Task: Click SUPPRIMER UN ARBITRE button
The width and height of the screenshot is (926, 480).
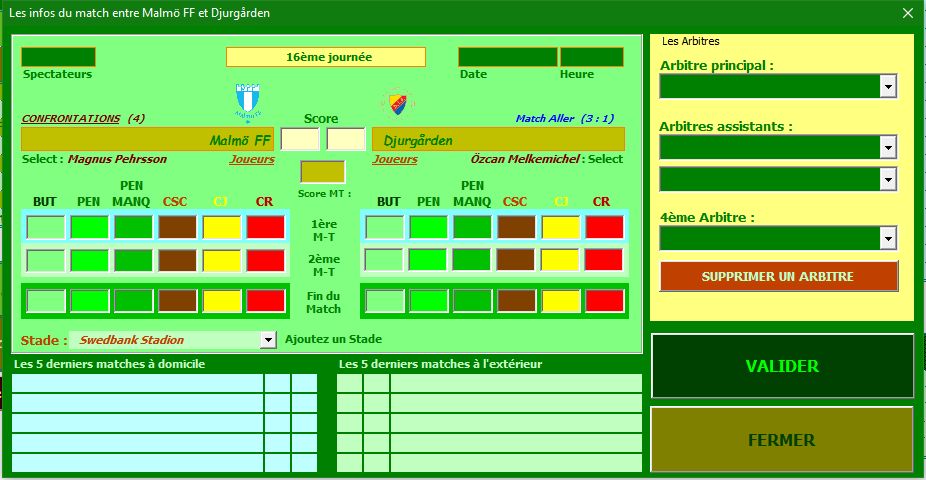Action: (778, 275)
